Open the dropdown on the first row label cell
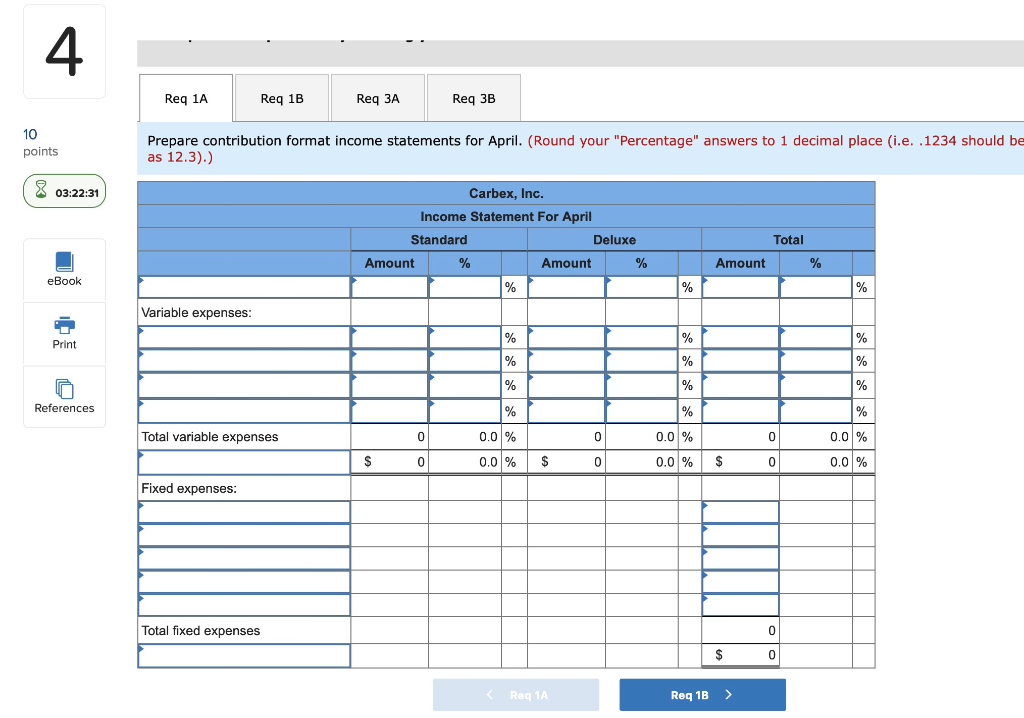1024x718 pixels. [141, 286]
